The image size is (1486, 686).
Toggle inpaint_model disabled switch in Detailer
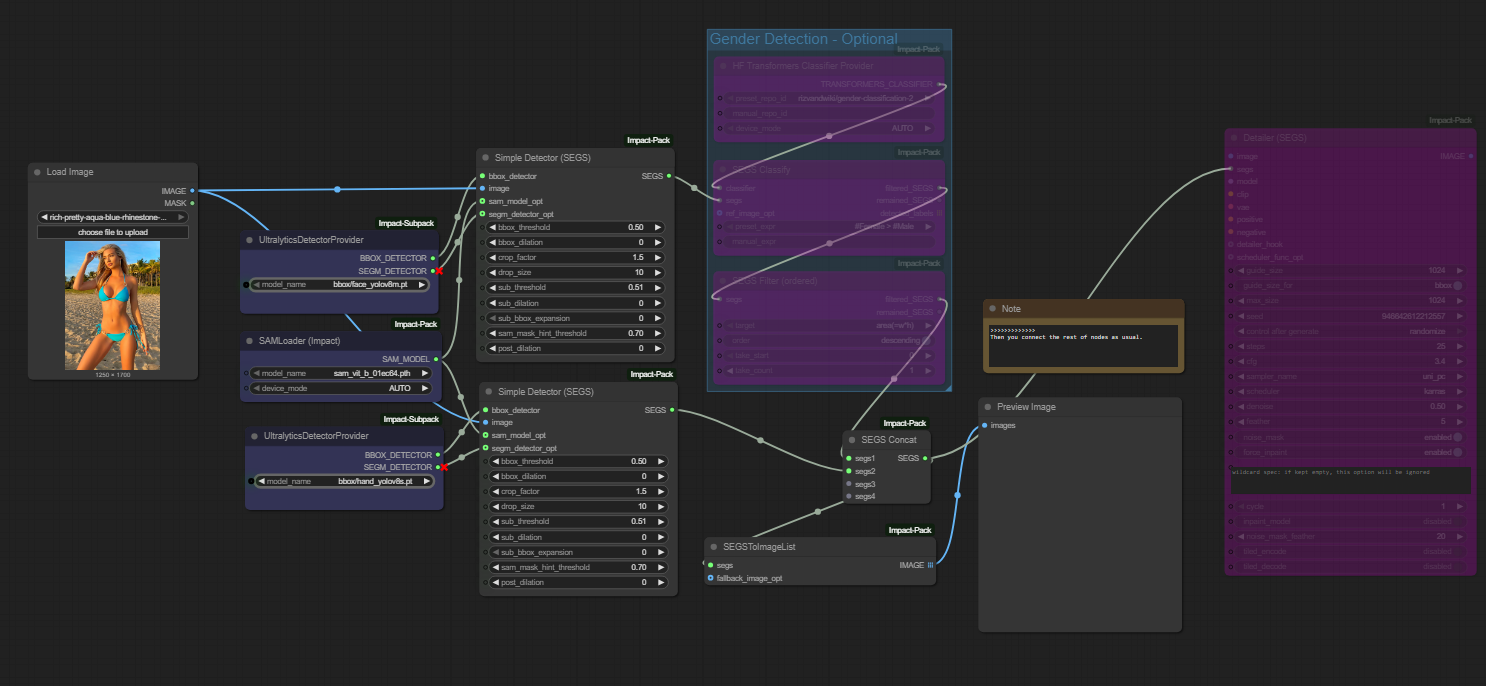pyautogui.click(x=1457, y=521)
